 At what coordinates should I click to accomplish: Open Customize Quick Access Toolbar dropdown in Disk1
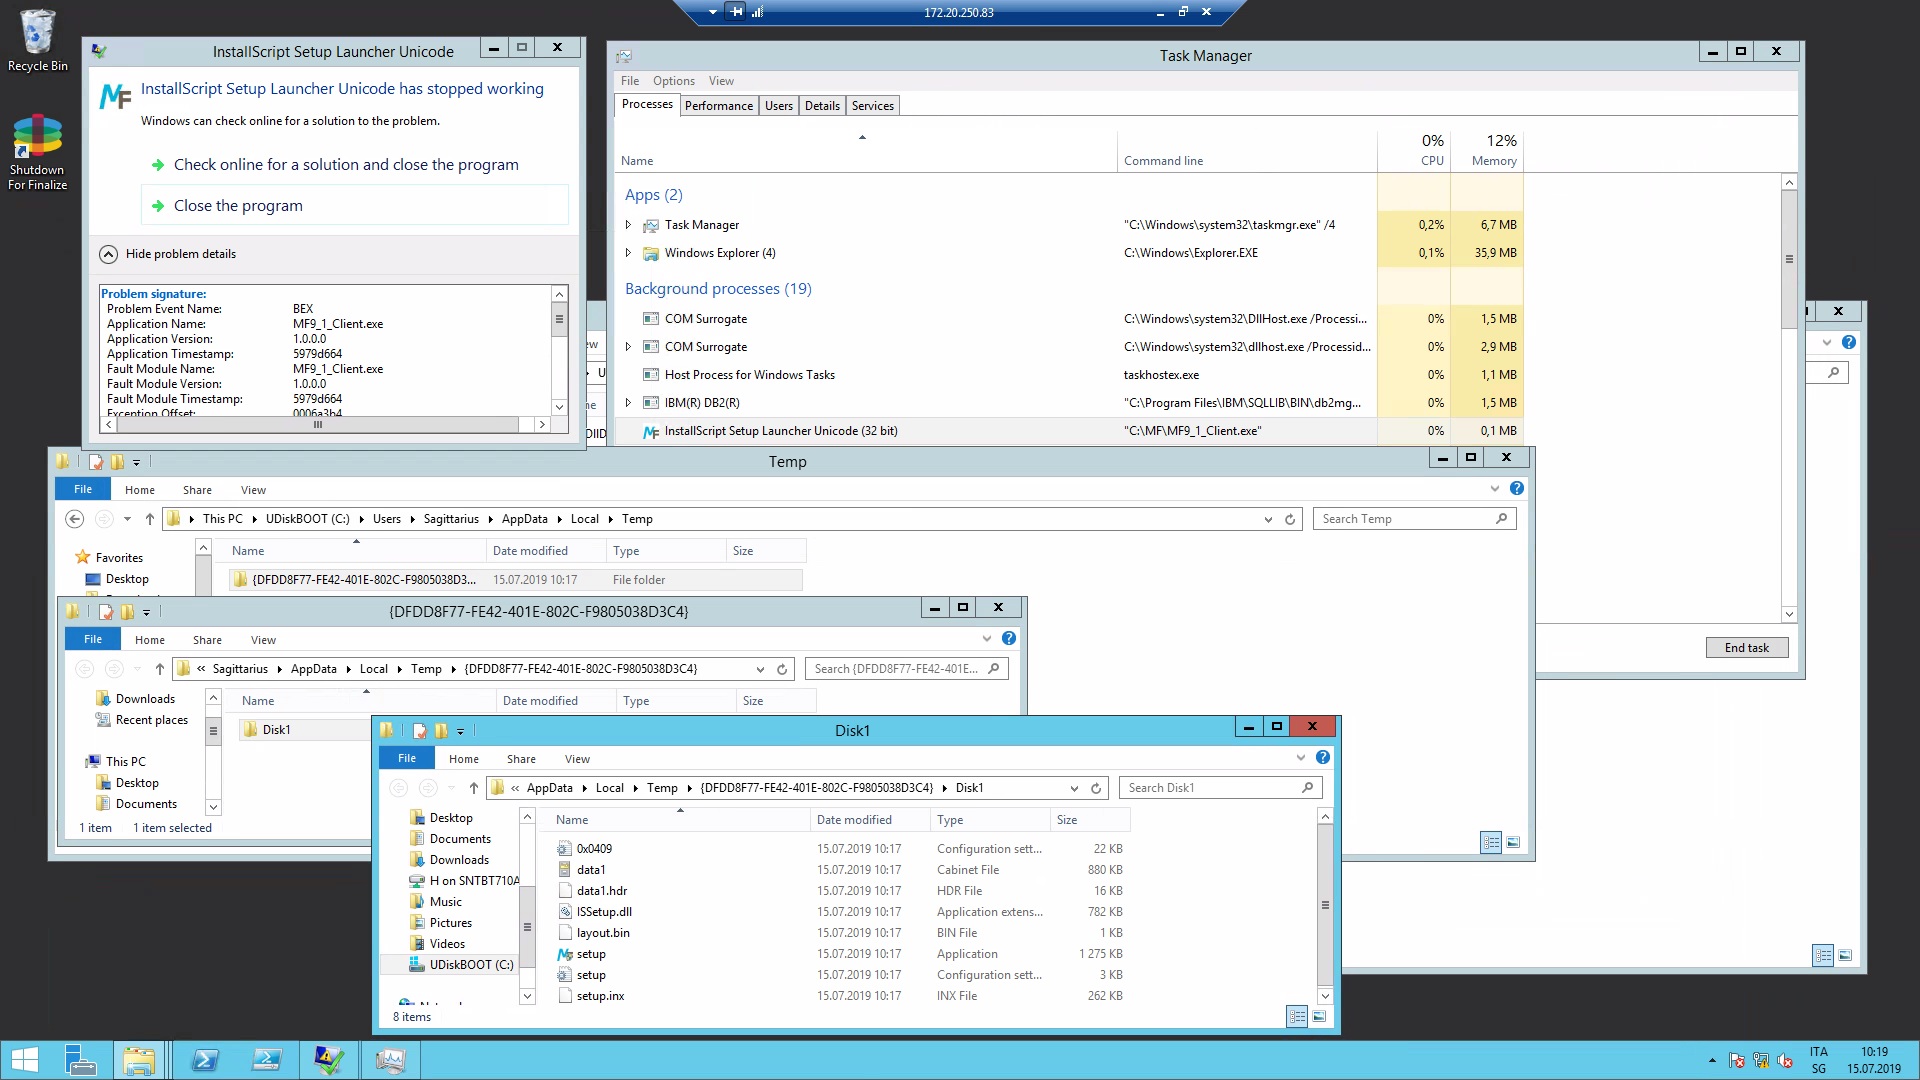(460, 732)
